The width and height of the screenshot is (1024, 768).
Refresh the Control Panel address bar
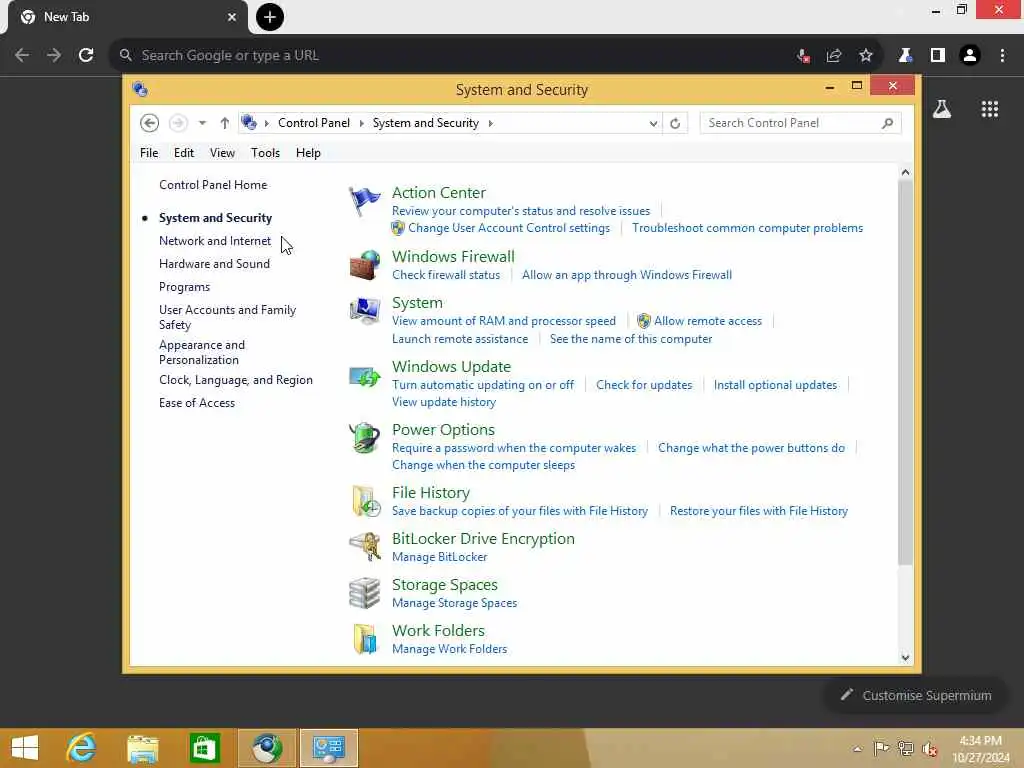pyautogui.click(x=675, y=123)
